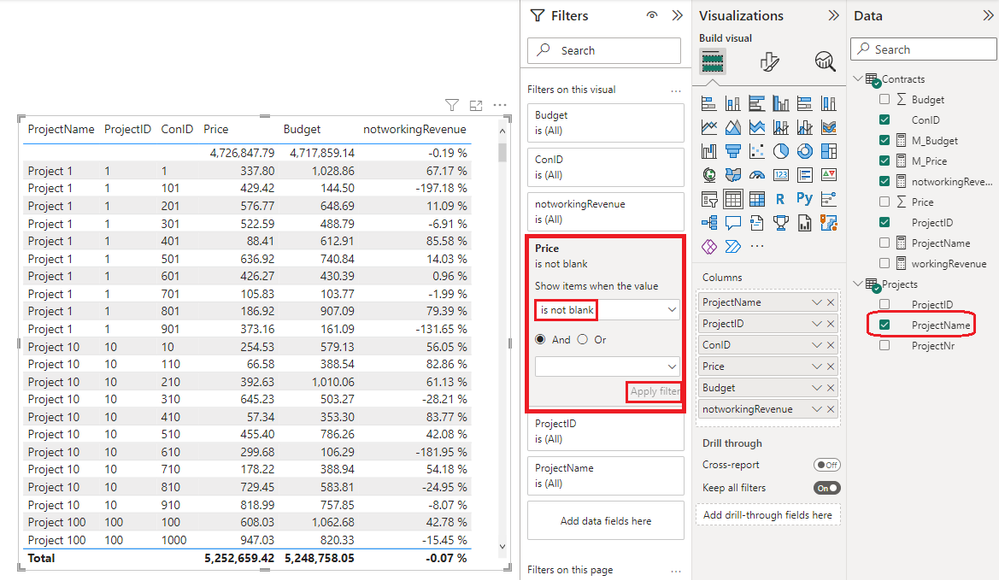Viewport: 999px width, 580px height.
Task: Check the workingRevenue measure checkbox
Action: (x=884, y=263)
